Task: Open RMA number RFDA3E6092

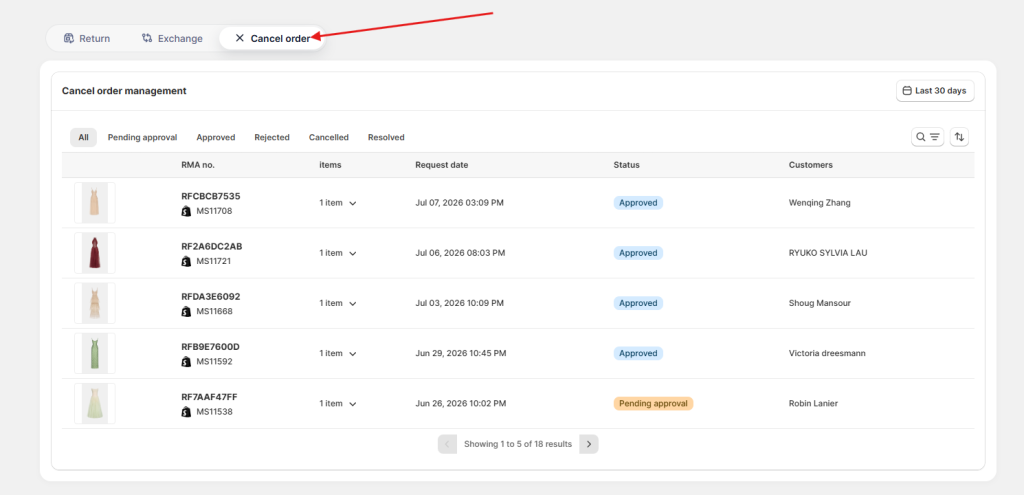Action: click(x=211, y=296)
